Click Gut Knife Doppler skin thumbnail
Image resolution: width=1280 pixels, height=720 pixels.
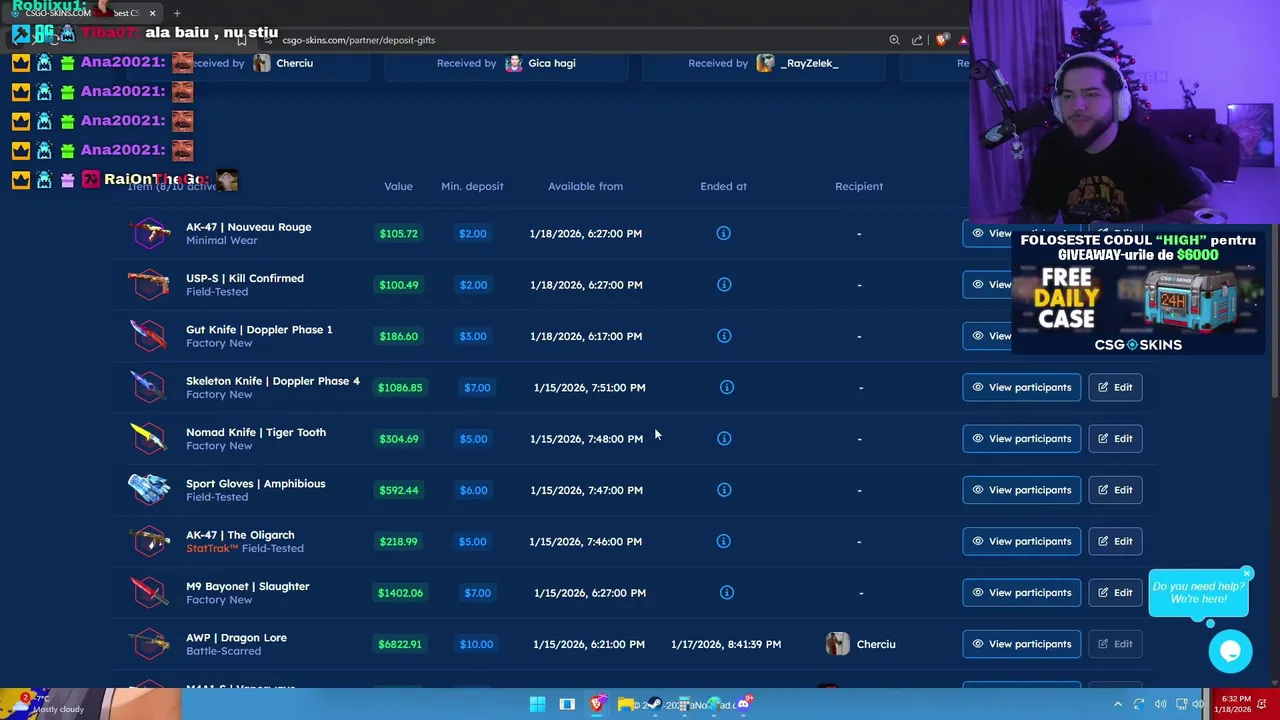pos(149,336)
